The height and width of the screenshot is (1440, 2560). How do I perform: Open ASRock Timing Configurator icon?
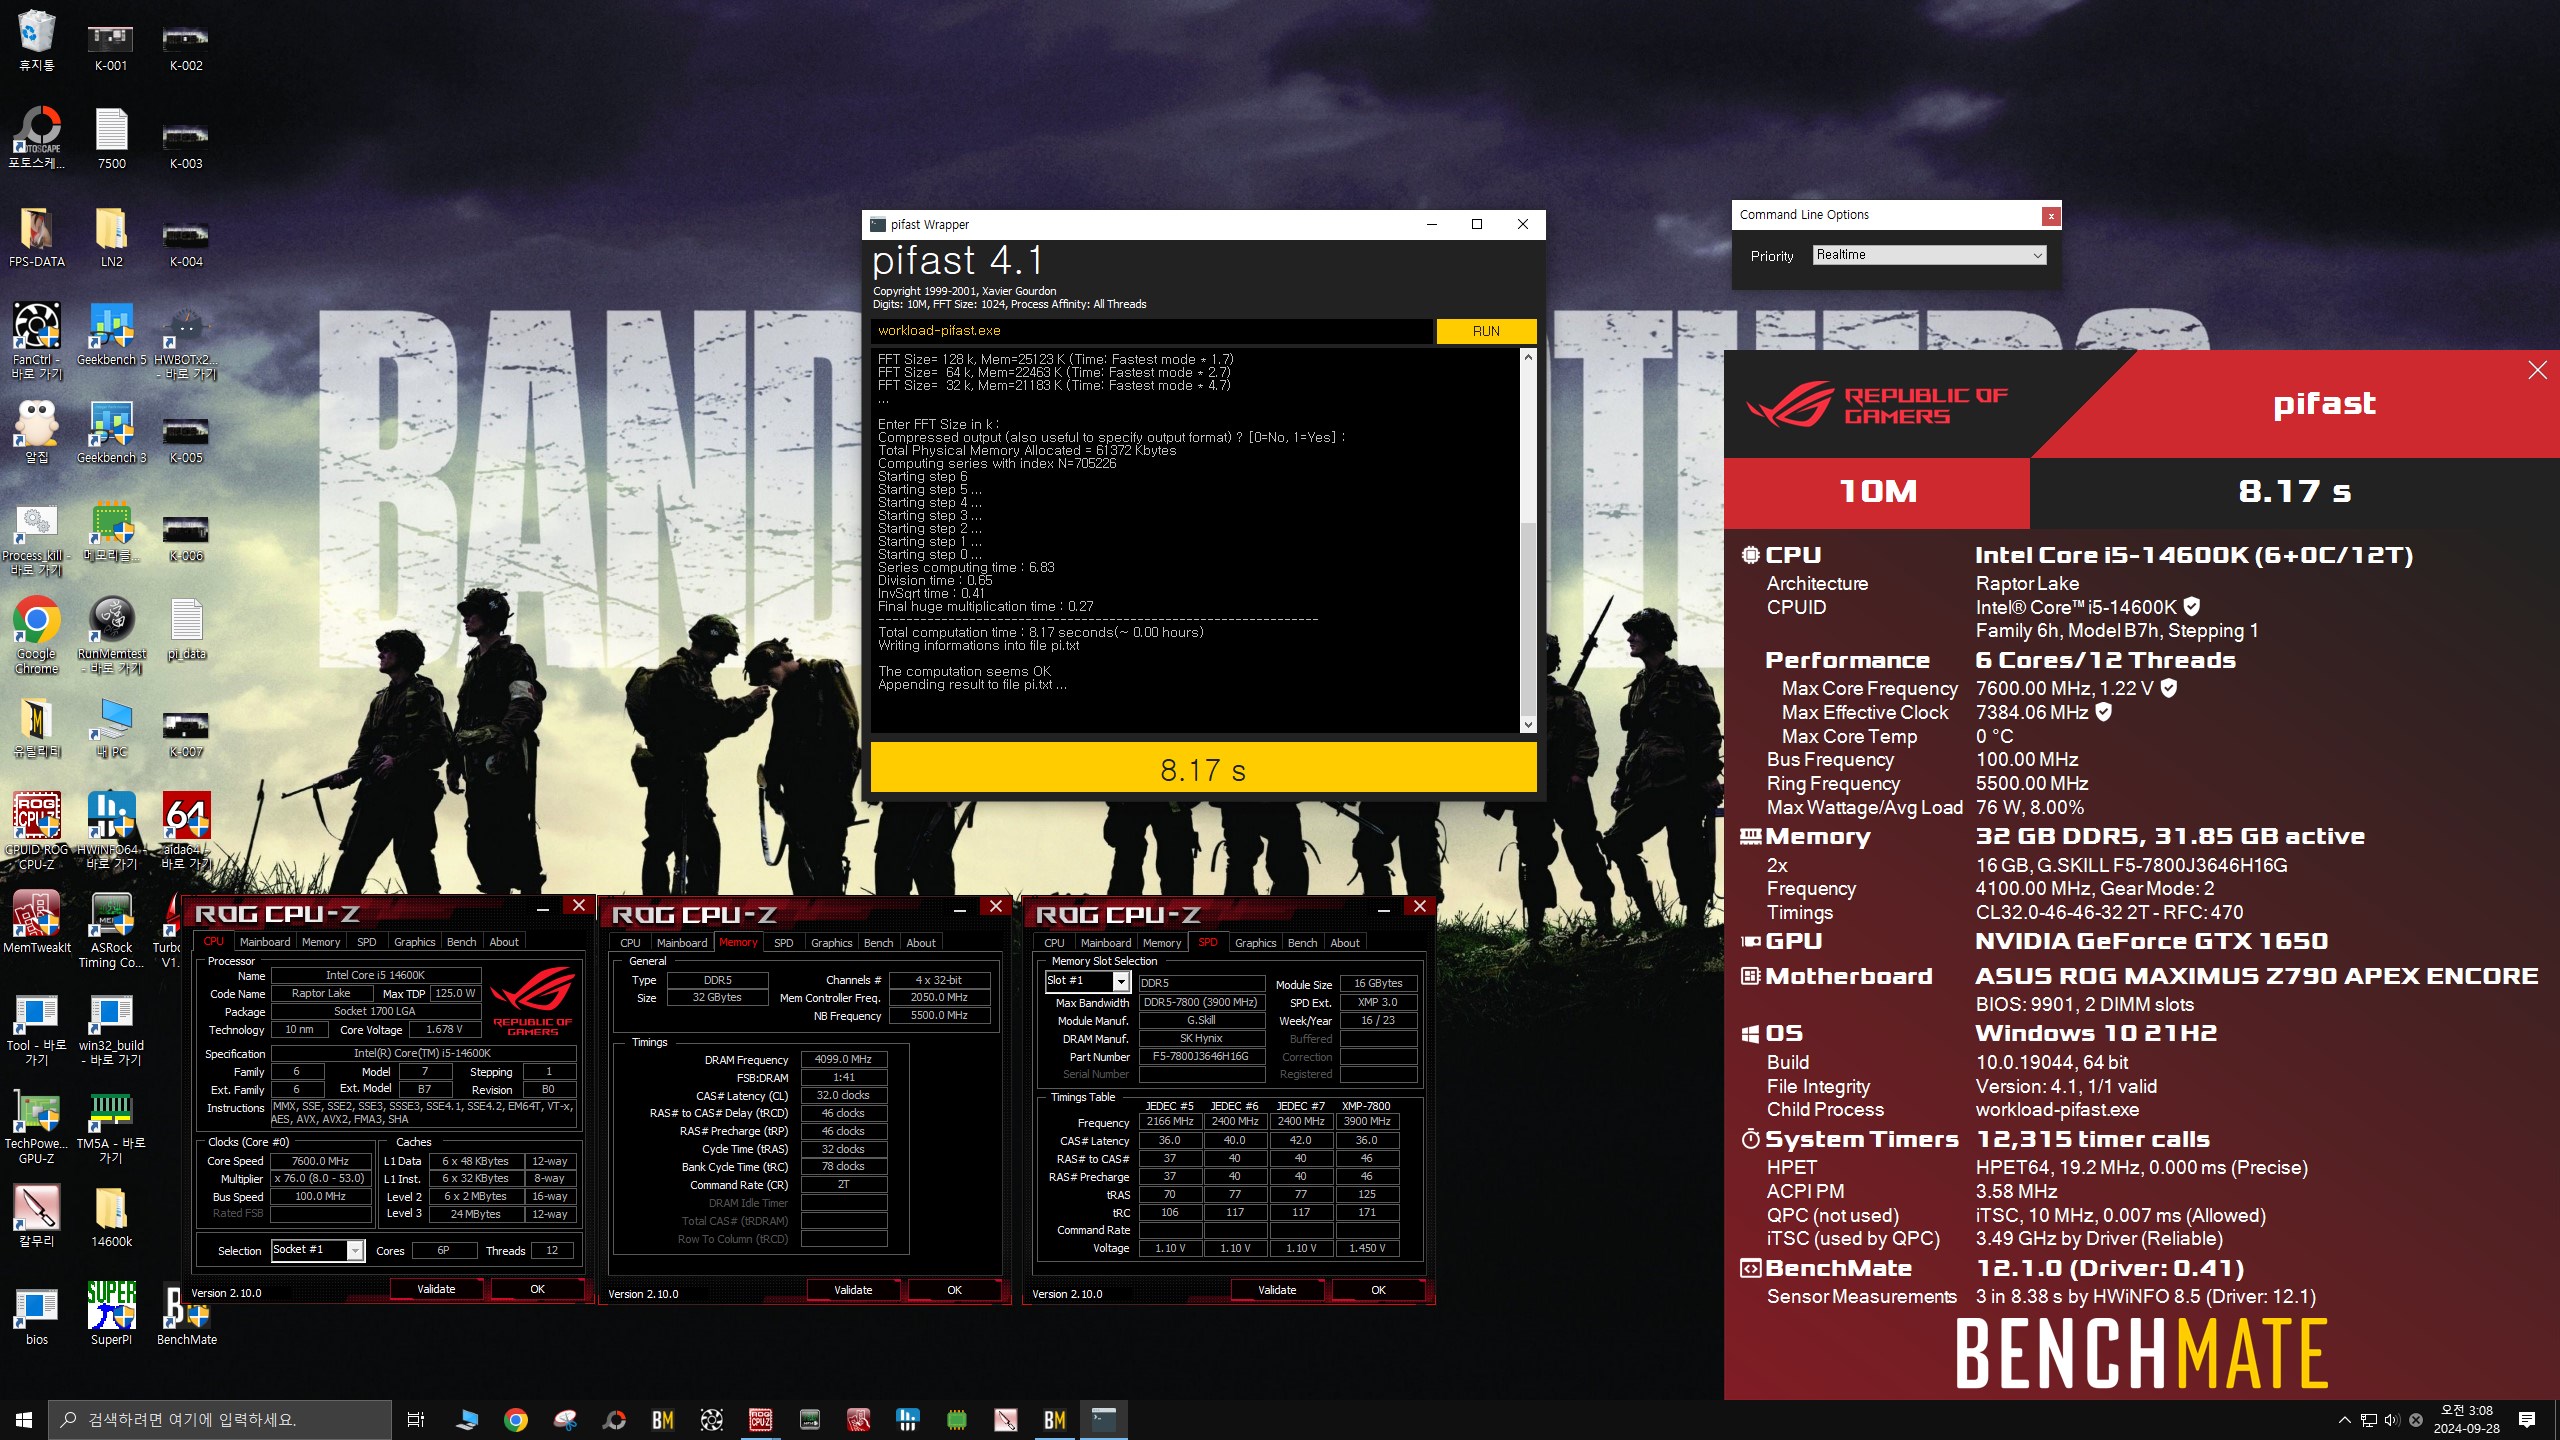coord(111,930)
